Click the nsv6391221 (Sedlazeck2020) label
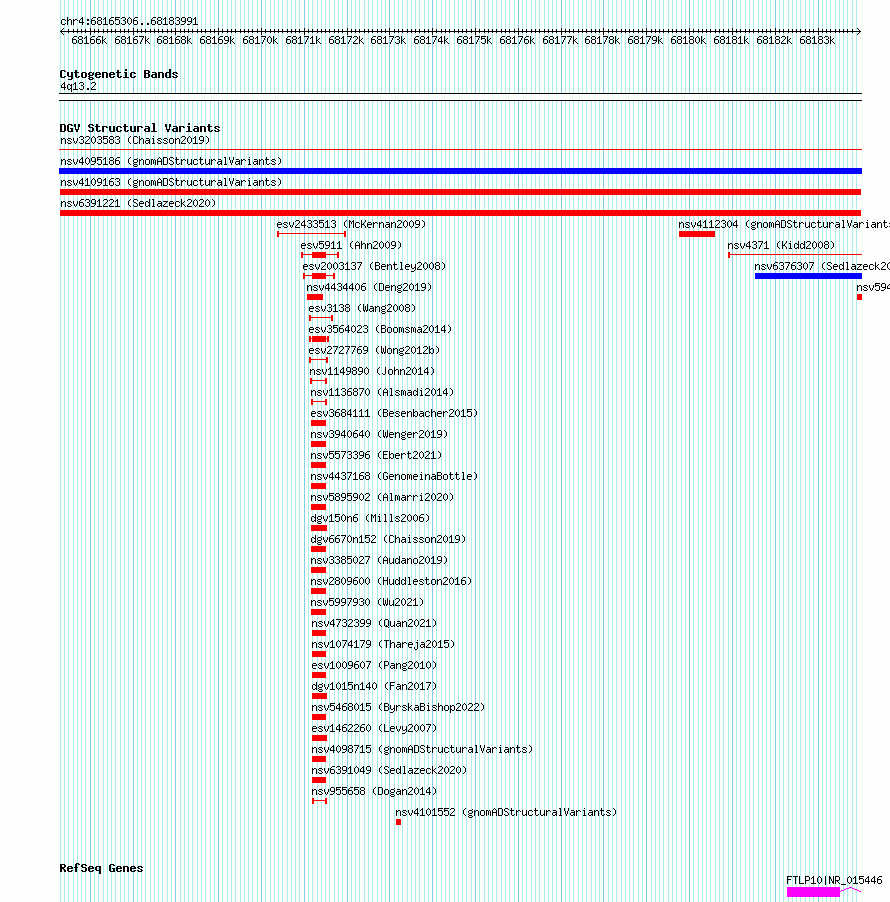 pos(138,203)
